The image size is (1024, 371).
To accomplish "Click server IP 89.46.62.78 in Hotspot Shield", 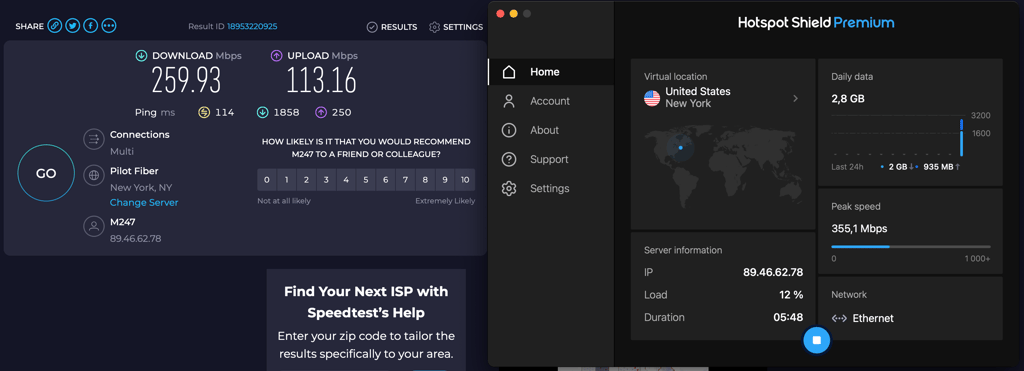I will click(773, 272).
